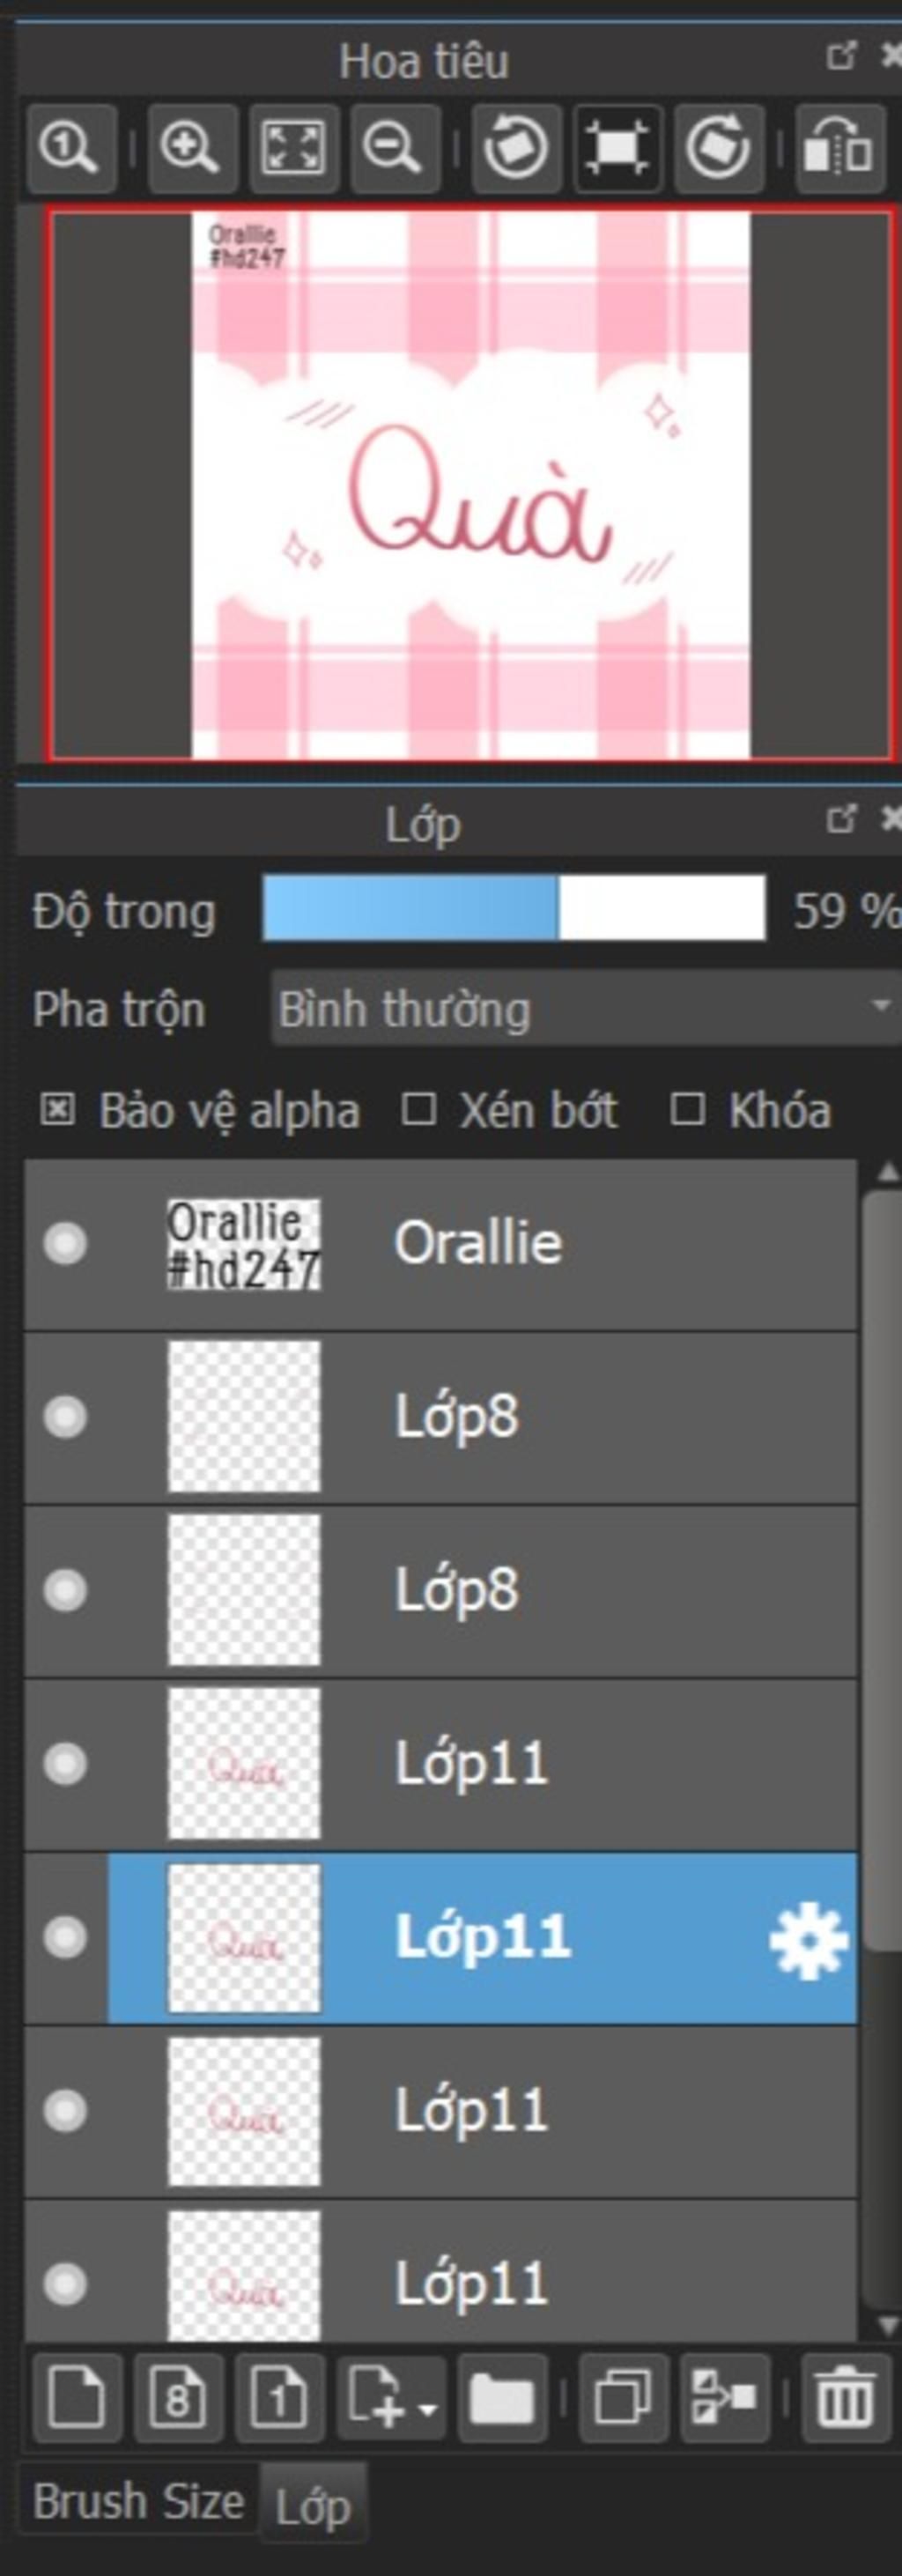Open the Pha trộn blend mode dropdown
The width and height of the screenshot is (902, 2576).
tap(585, 1008)
